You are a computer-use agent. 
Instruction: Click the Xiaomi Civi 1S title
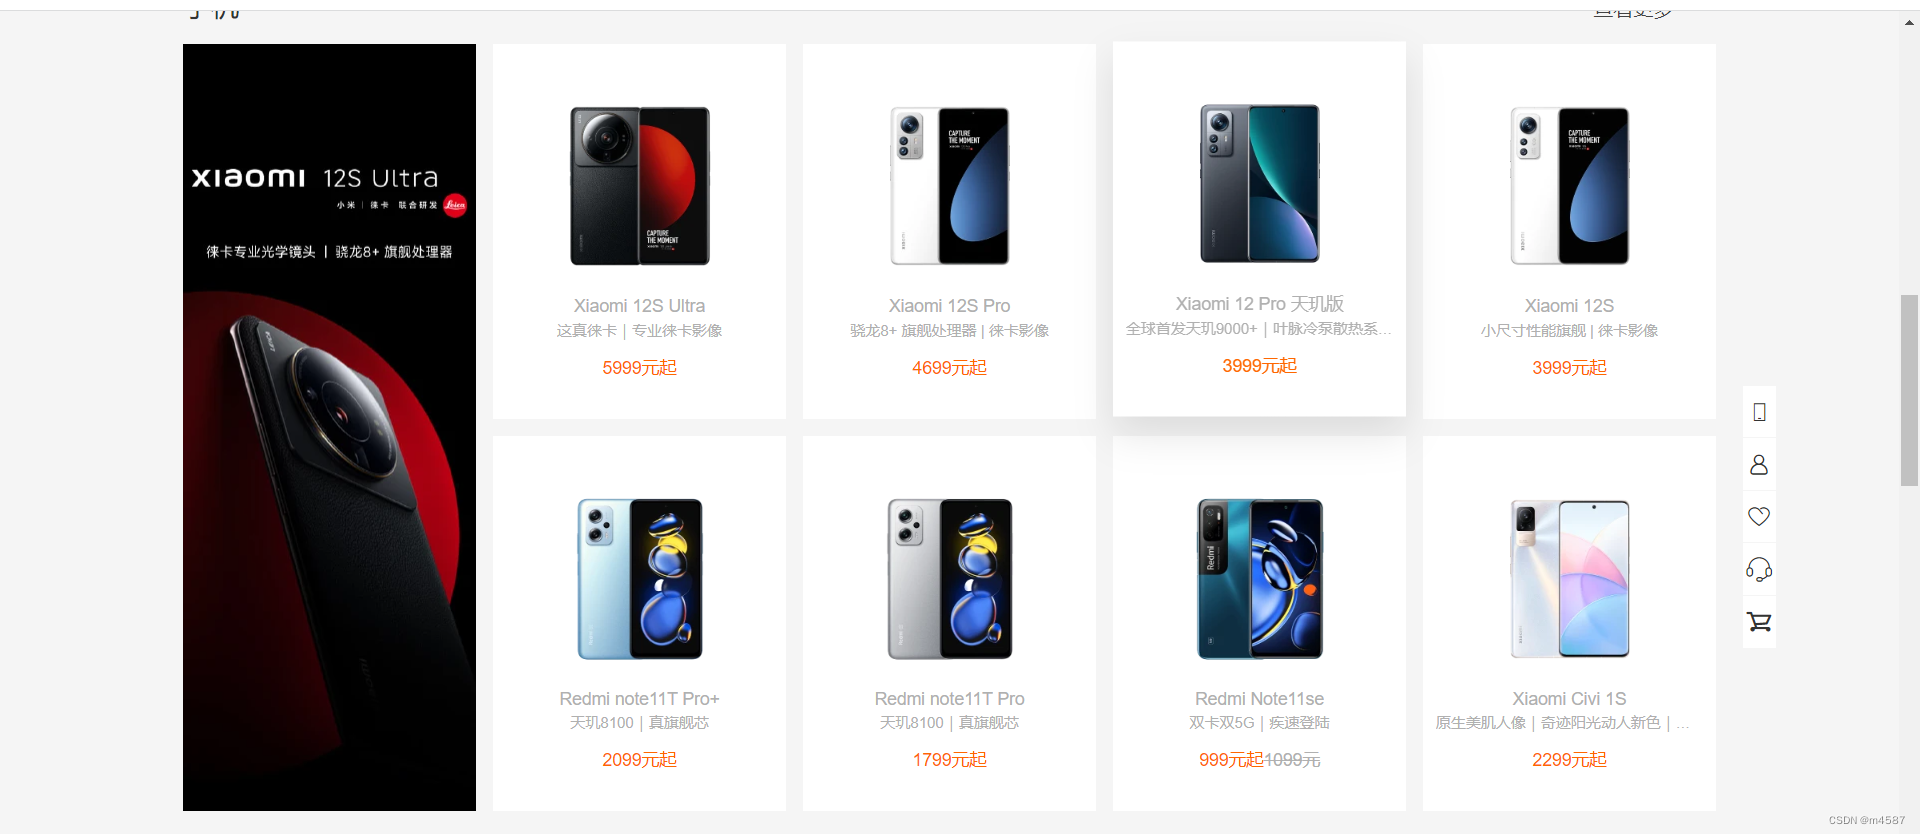[1569, 699]
